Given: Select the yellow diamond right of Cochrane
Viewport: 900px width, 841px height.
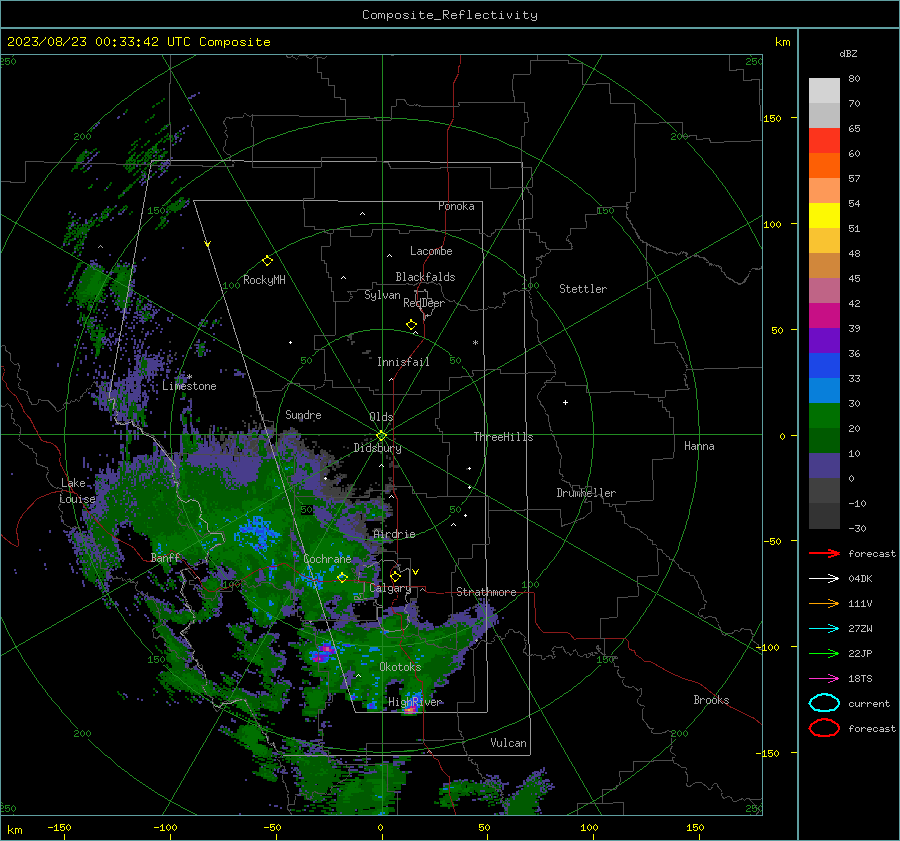Looking at the screenshot, I should 342,578.
